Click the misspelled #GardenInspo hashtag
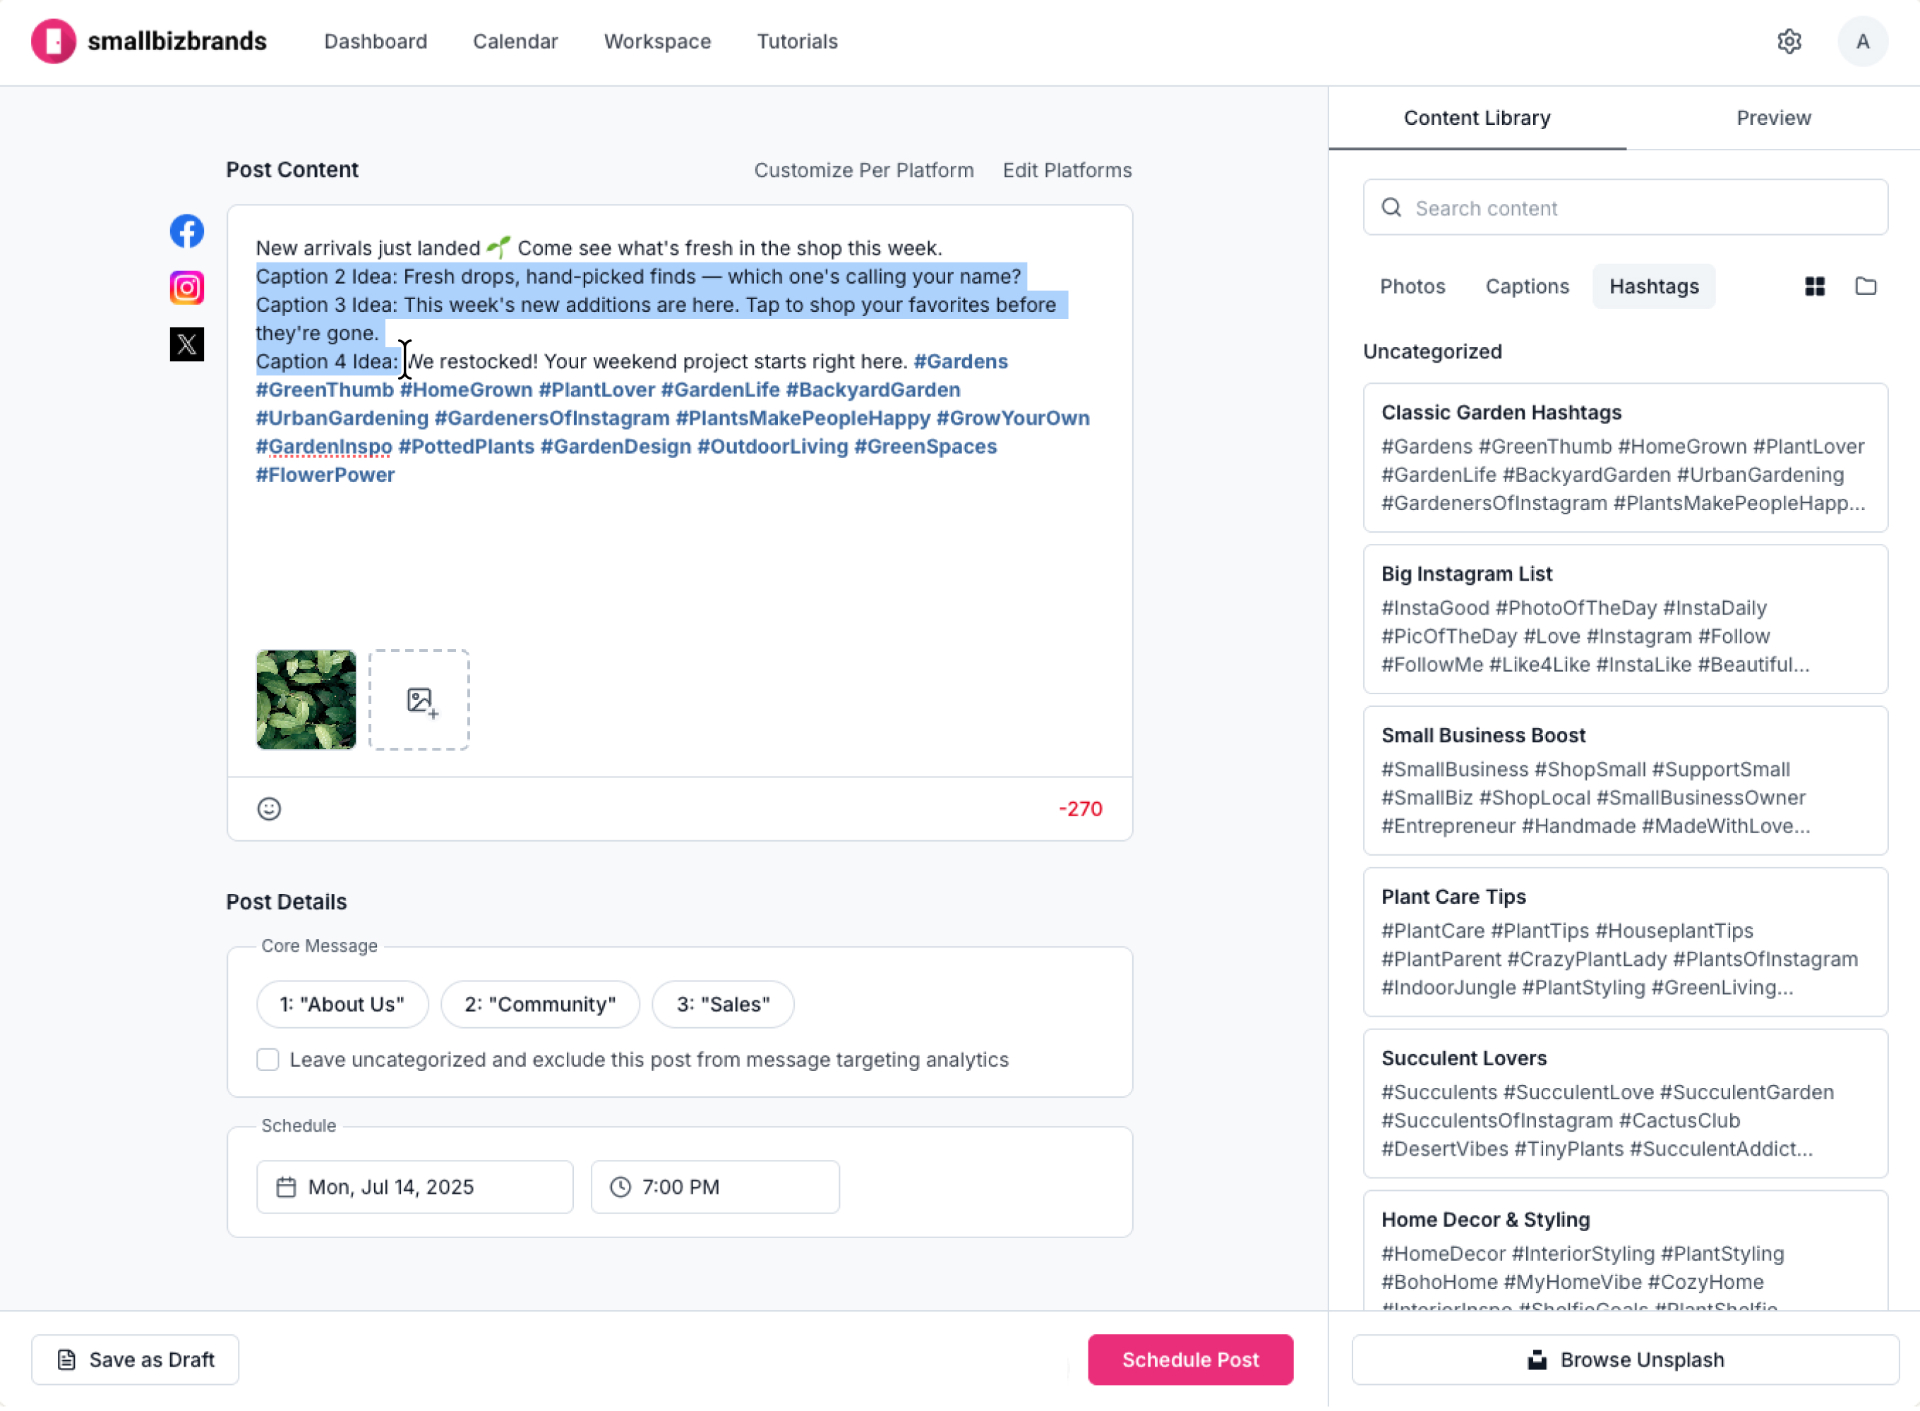 point(324,447)
